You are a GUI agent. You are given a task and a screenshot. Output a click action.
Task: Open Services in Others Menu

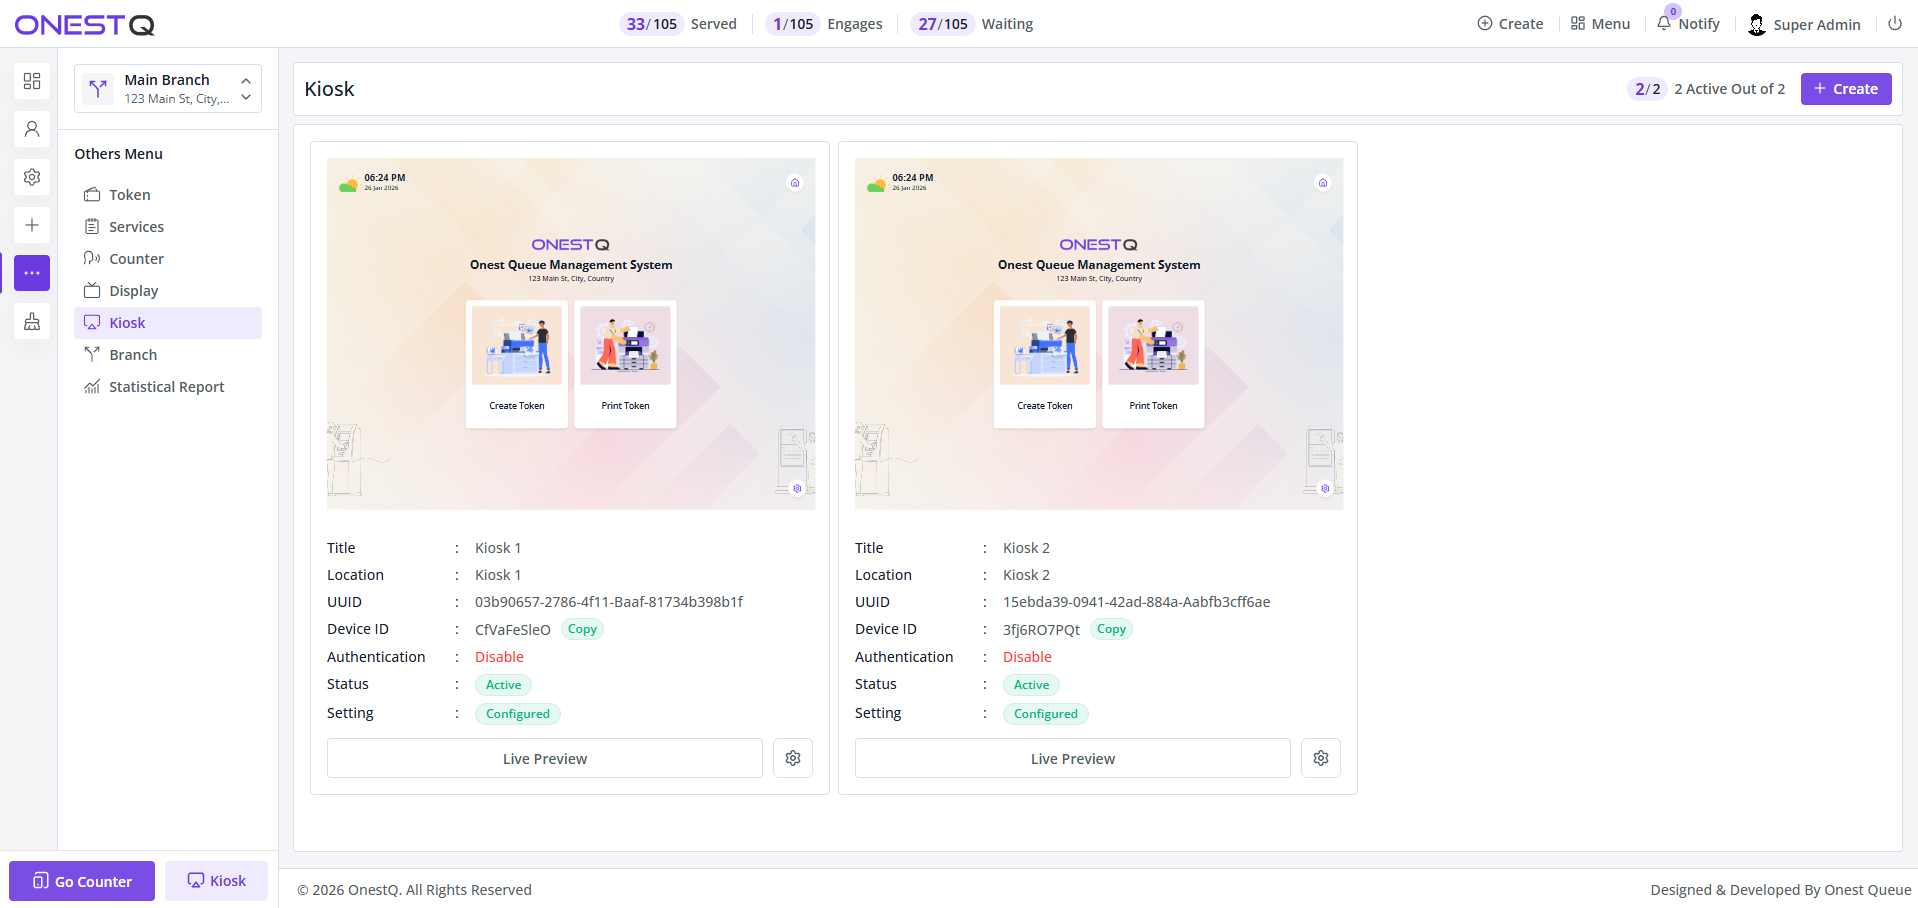point(168,227)
